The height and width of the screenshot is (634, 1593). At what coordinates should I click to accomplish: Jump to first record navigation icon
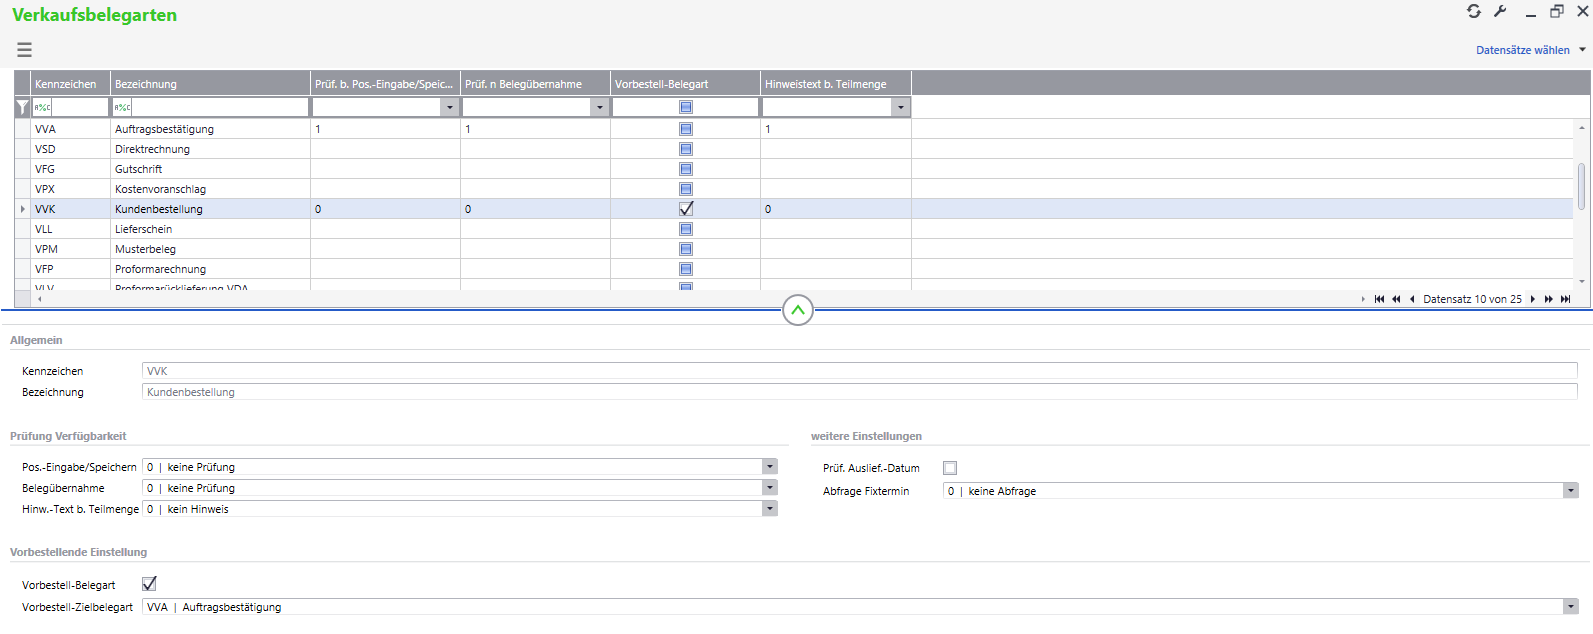point(1379,299)
